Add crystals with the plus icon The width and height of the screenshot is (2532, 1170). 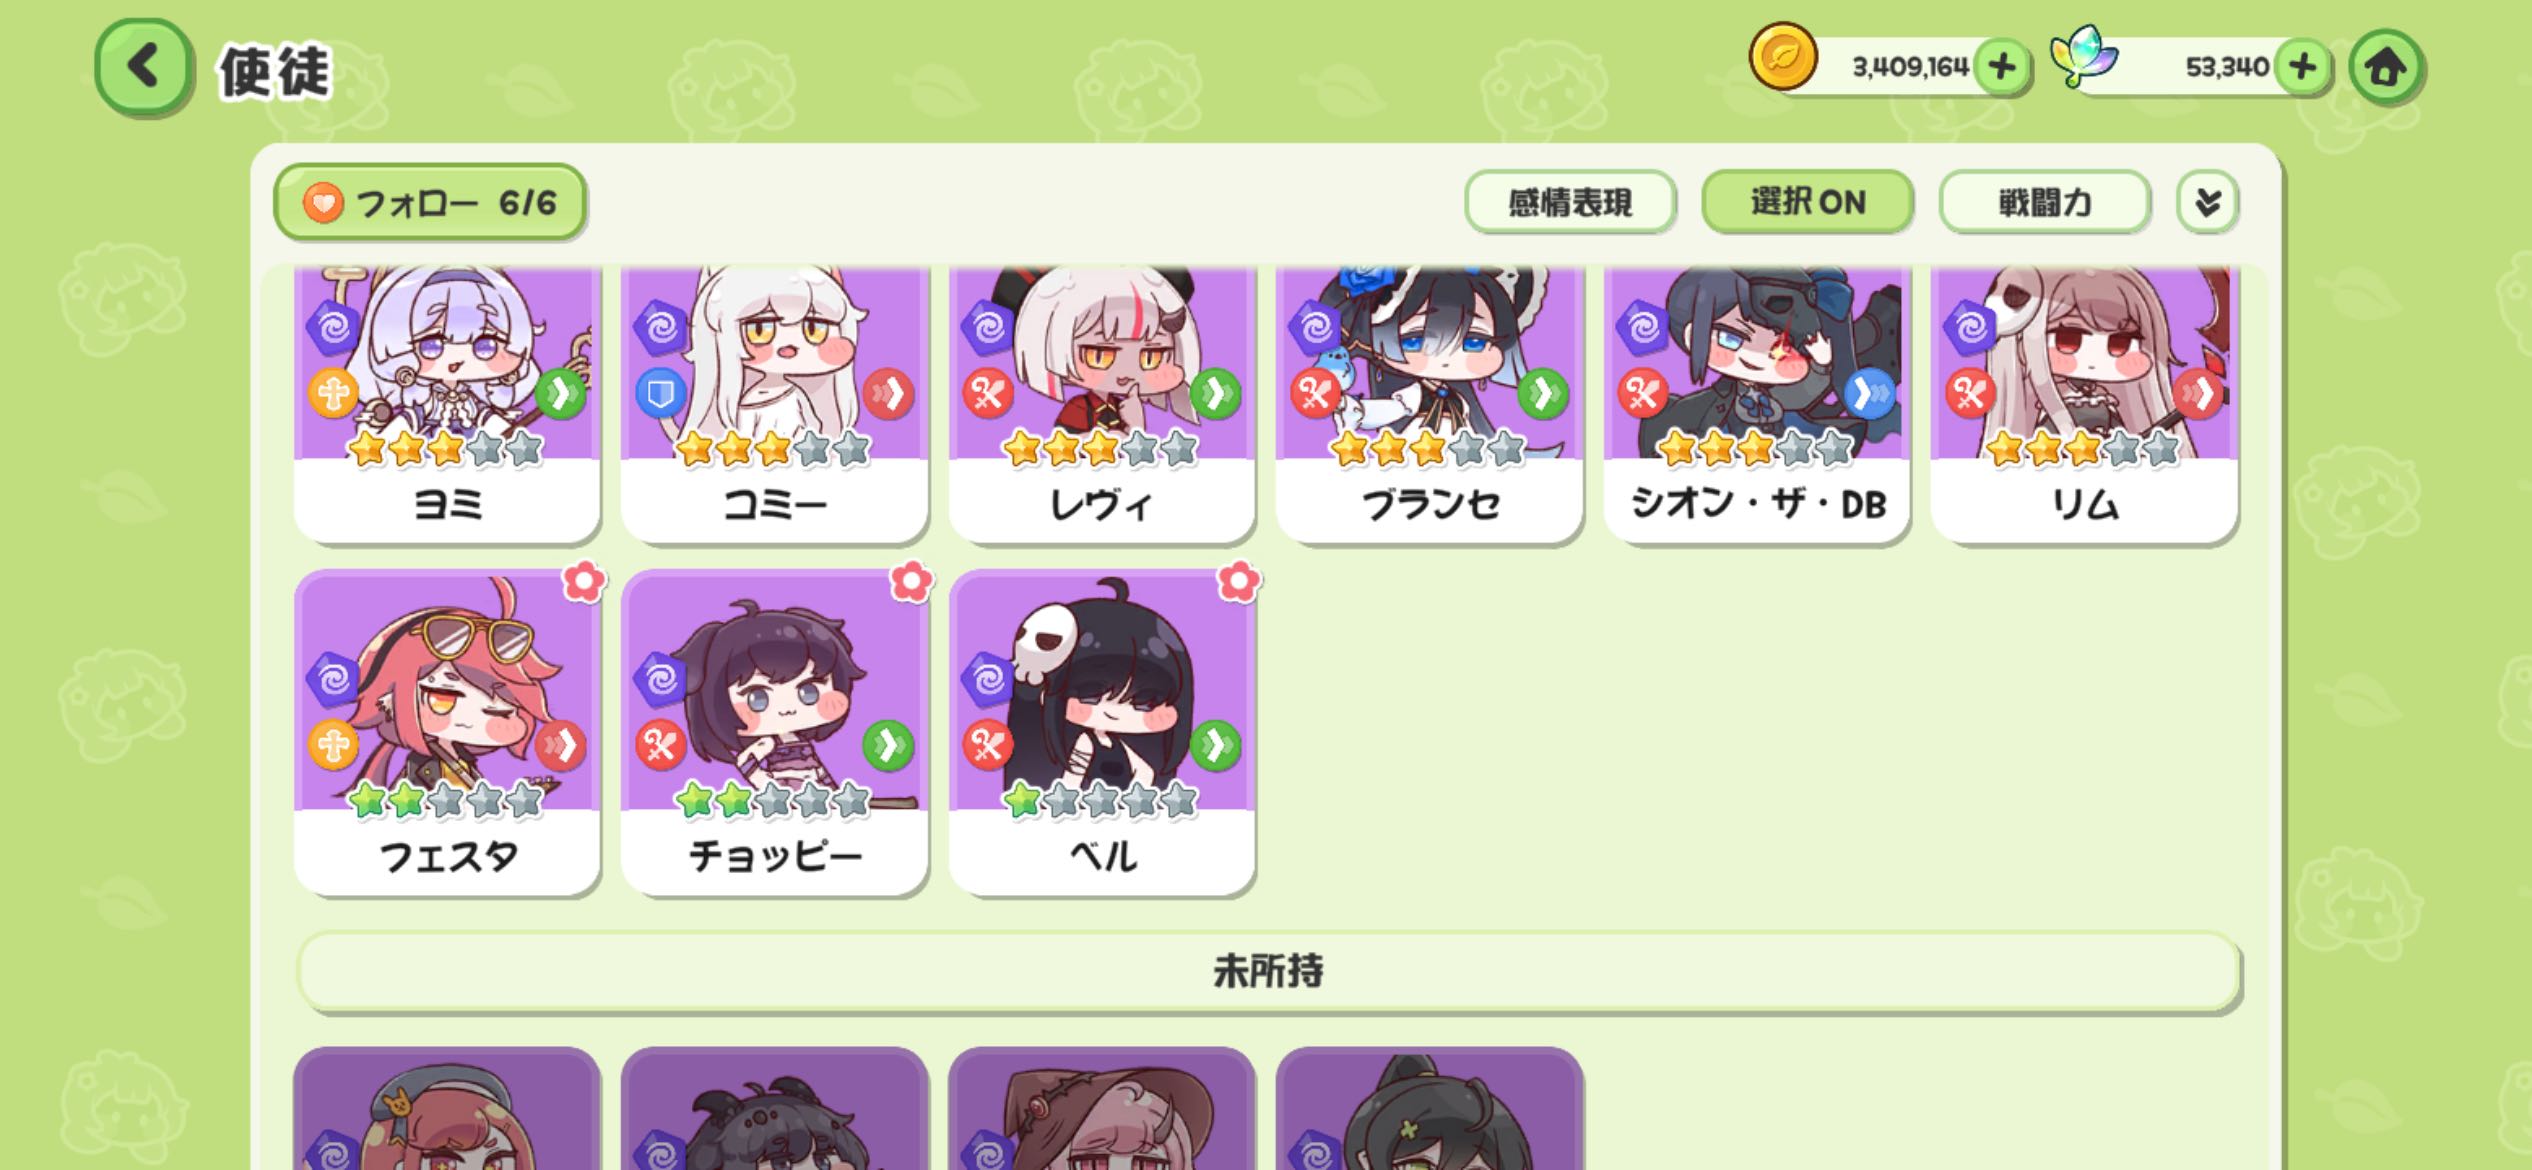[2303, 67]
